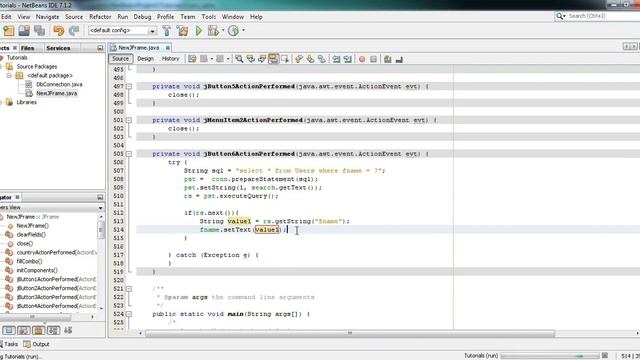Toggle Highlight Search in editor toolbar
The image size is (640, 360).
click(273, 59)
